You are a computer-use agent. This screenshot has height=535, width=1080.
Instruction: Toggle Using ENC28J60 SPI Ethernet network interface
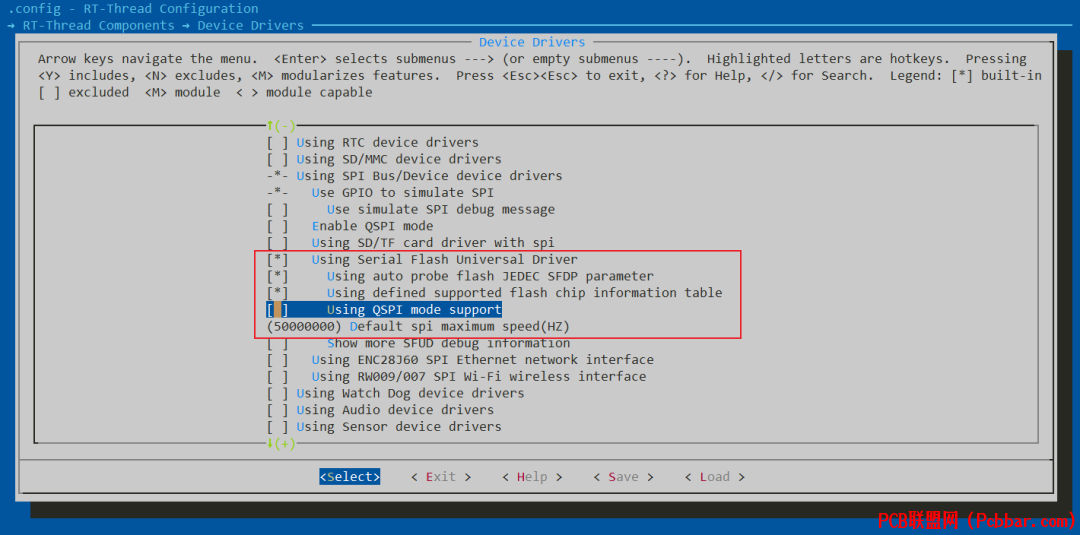[x=278, y=359]
